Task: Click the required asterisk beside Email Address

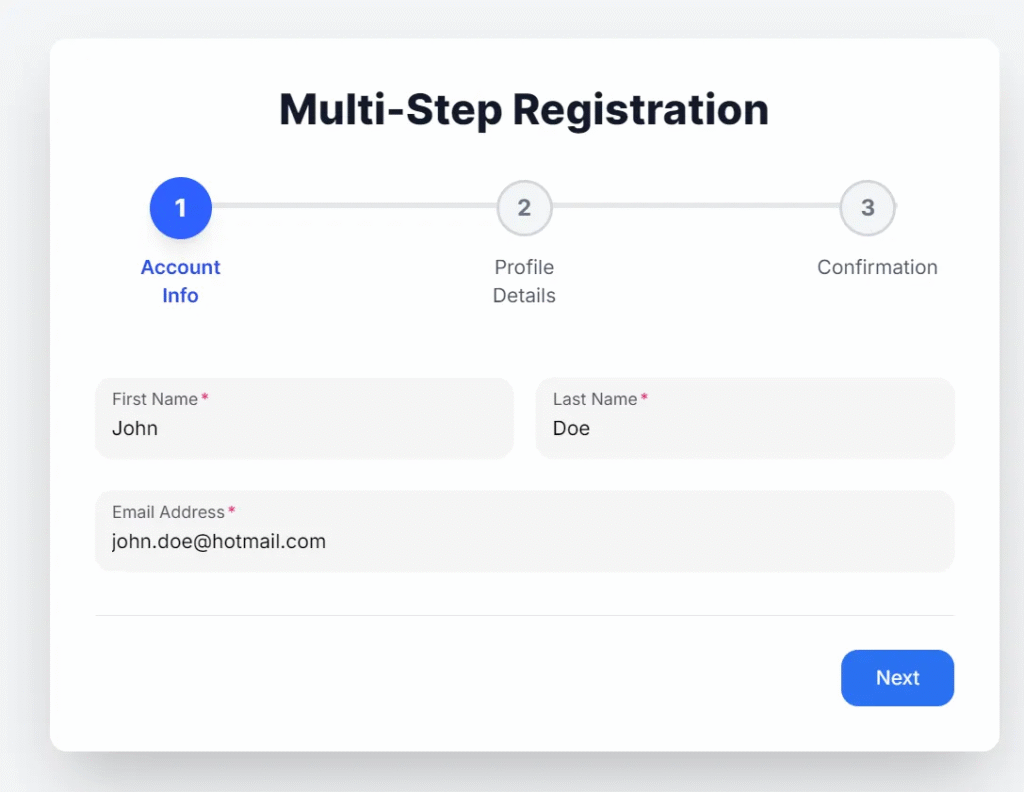Action: click(232, 511)
